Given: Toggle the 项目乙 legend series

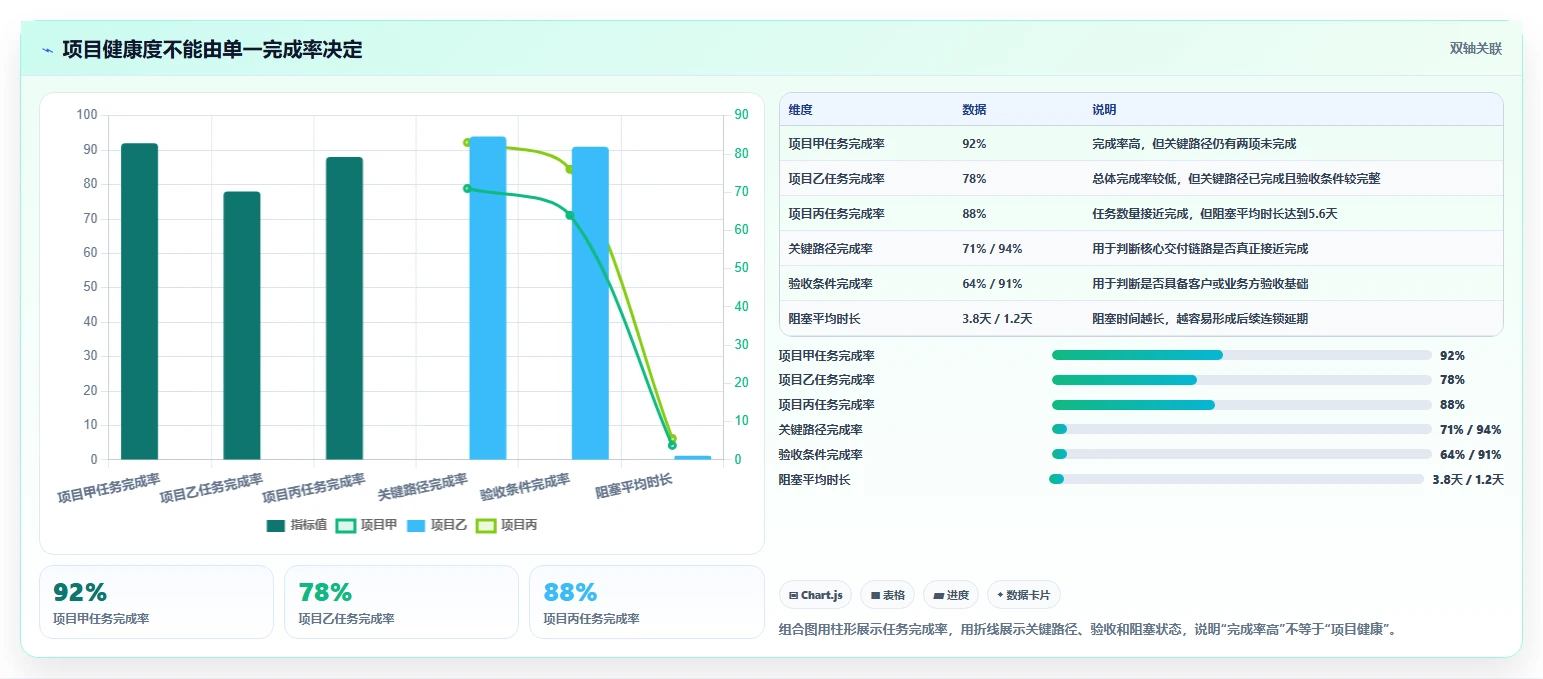Looking at the screenshot, I should 436,525.
